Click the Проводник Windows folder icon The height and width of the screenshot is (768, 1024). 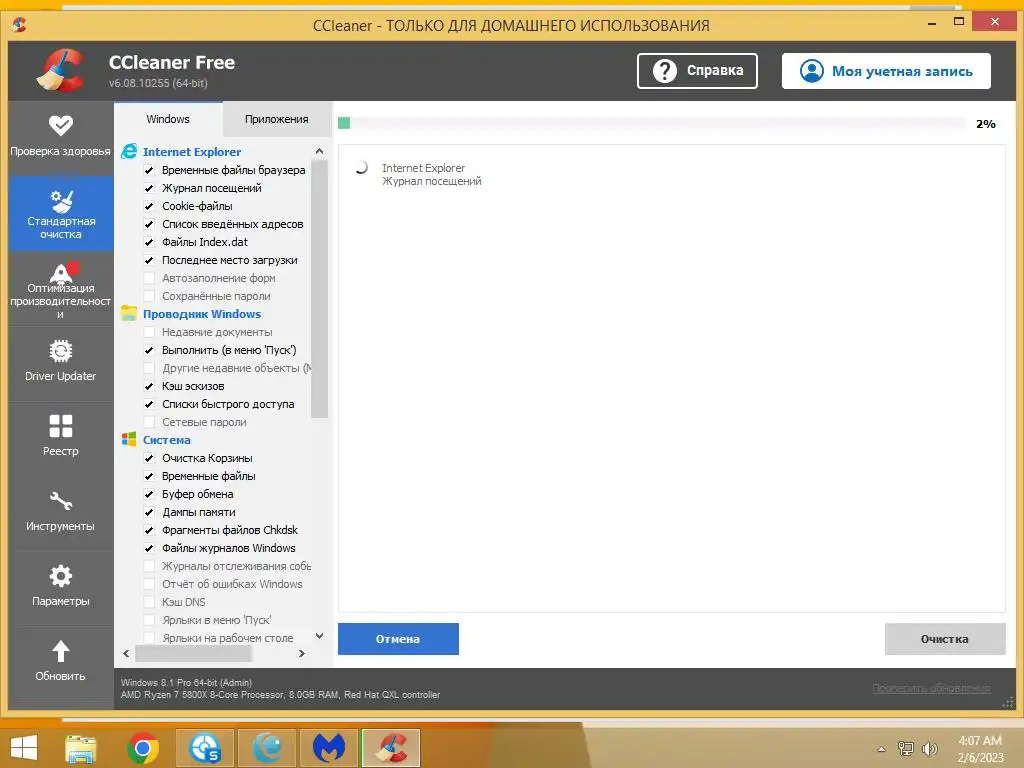(x=129, y=313)
